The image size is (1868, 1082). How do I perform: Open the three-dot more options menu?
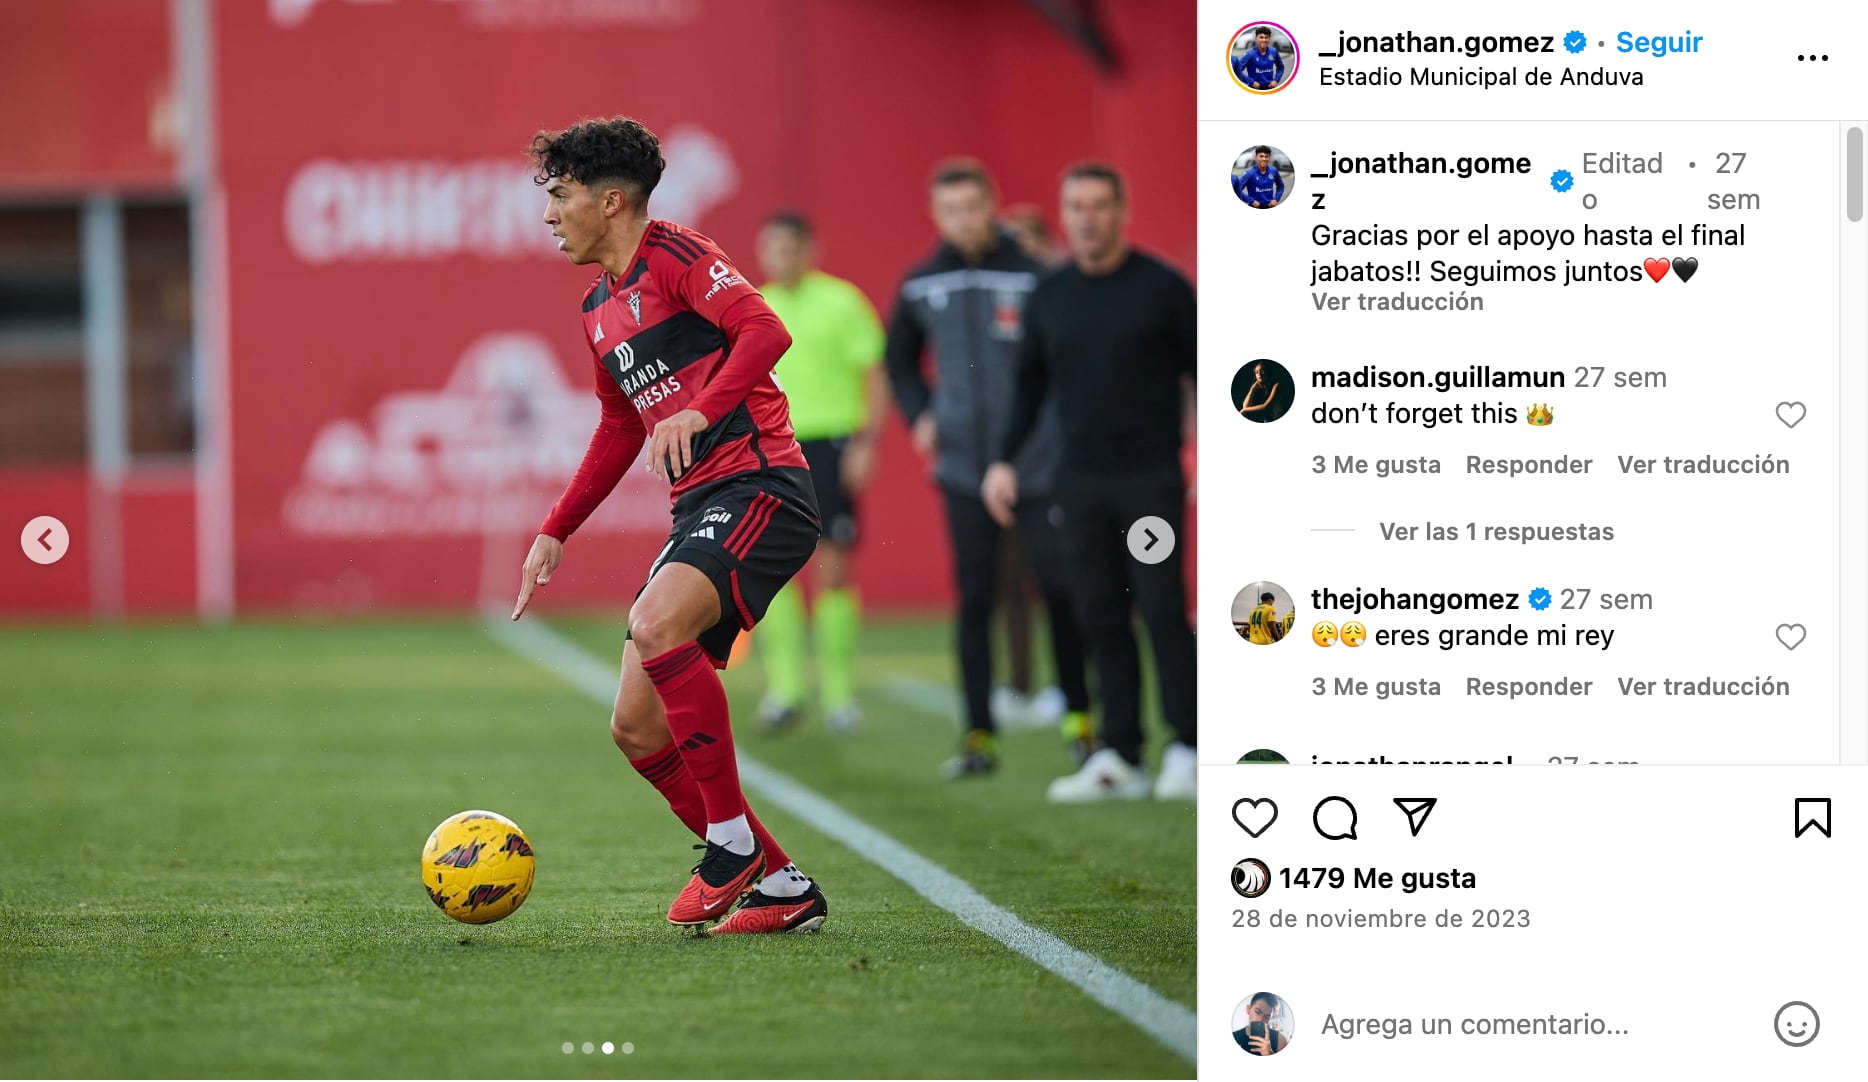[1812, 58]
